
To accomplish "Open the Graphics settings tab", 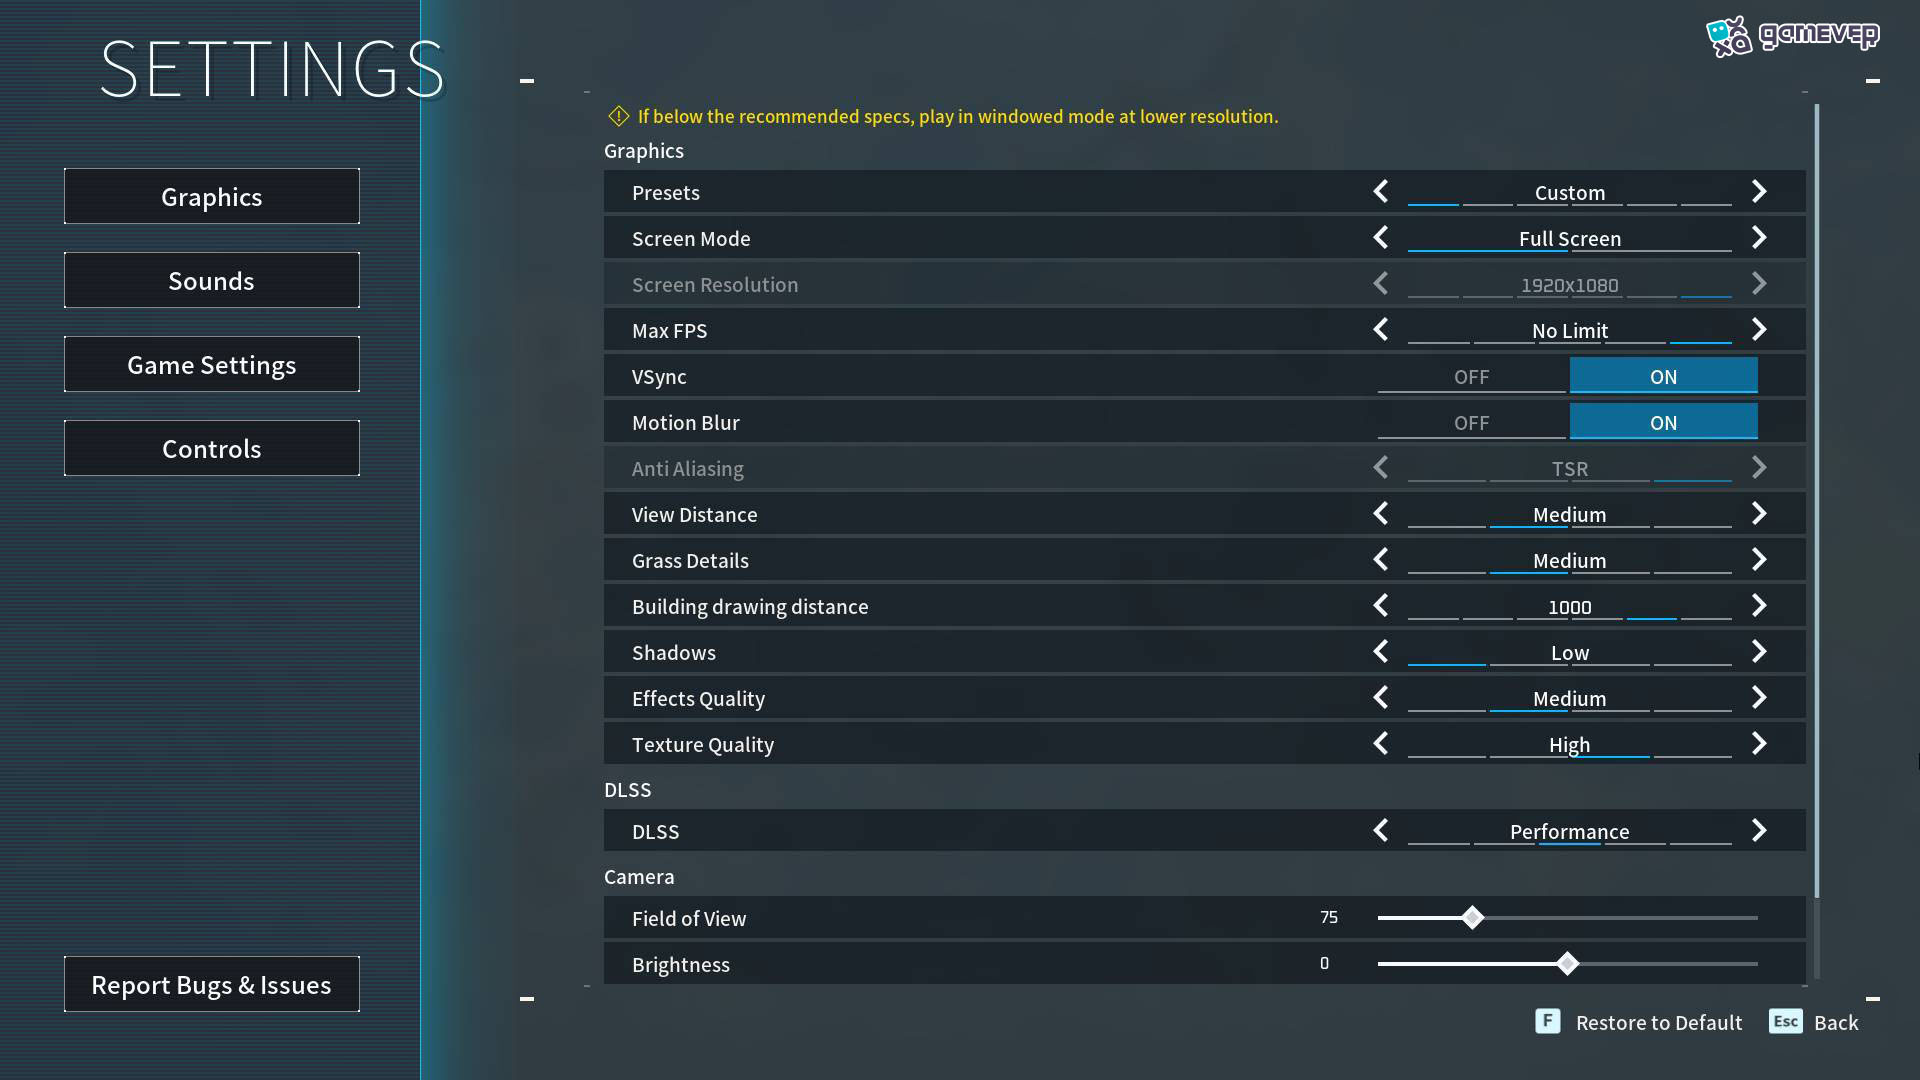I will (x=212, y=196).
